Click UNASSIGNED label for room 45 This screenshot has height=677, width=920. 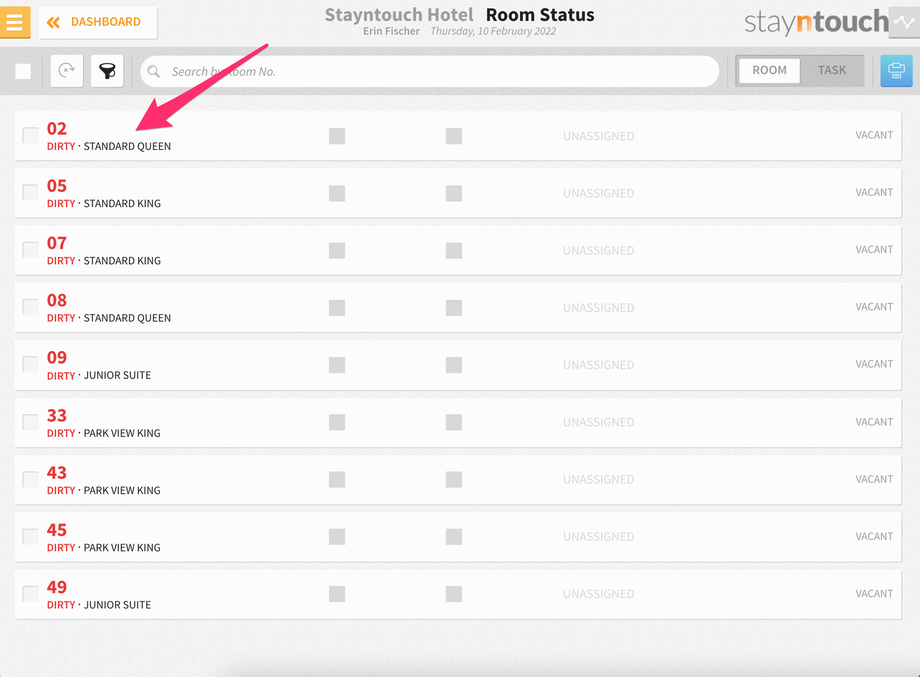pyautogui.click(x=598, y=537)
